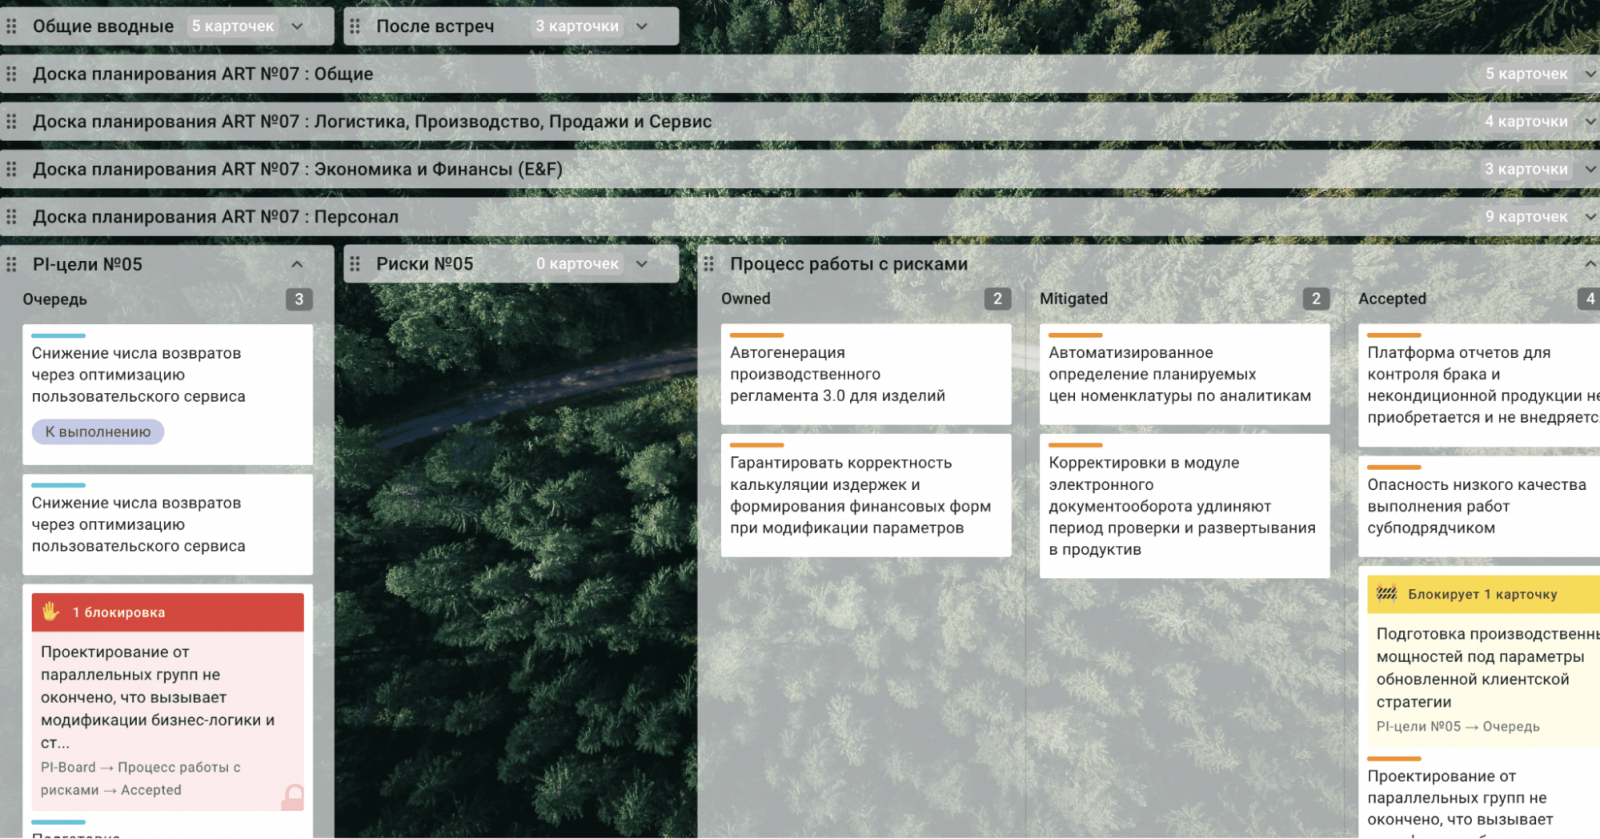Follow the PI-цели №05 → Очередь link
The width and height of the screenshot is (1600, 839).
tap(1458, 727)
